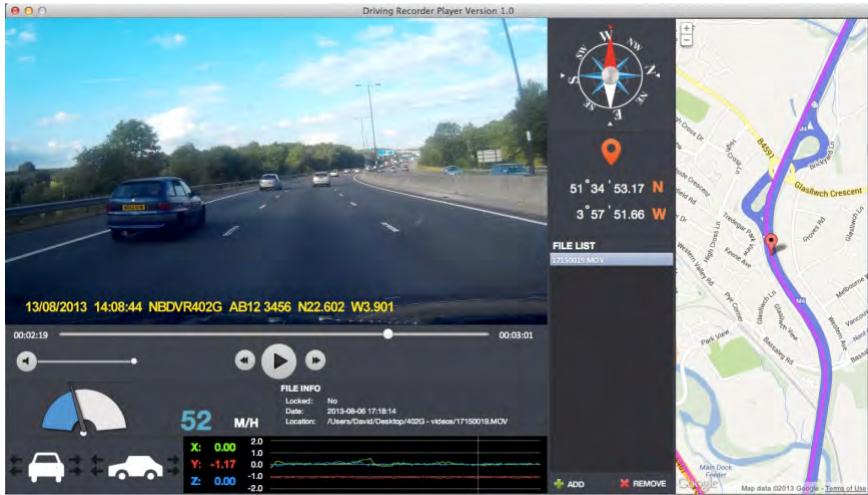Click latitude 51 34 53.17 N
Screen dimensions: 868x495
(616, 188)
